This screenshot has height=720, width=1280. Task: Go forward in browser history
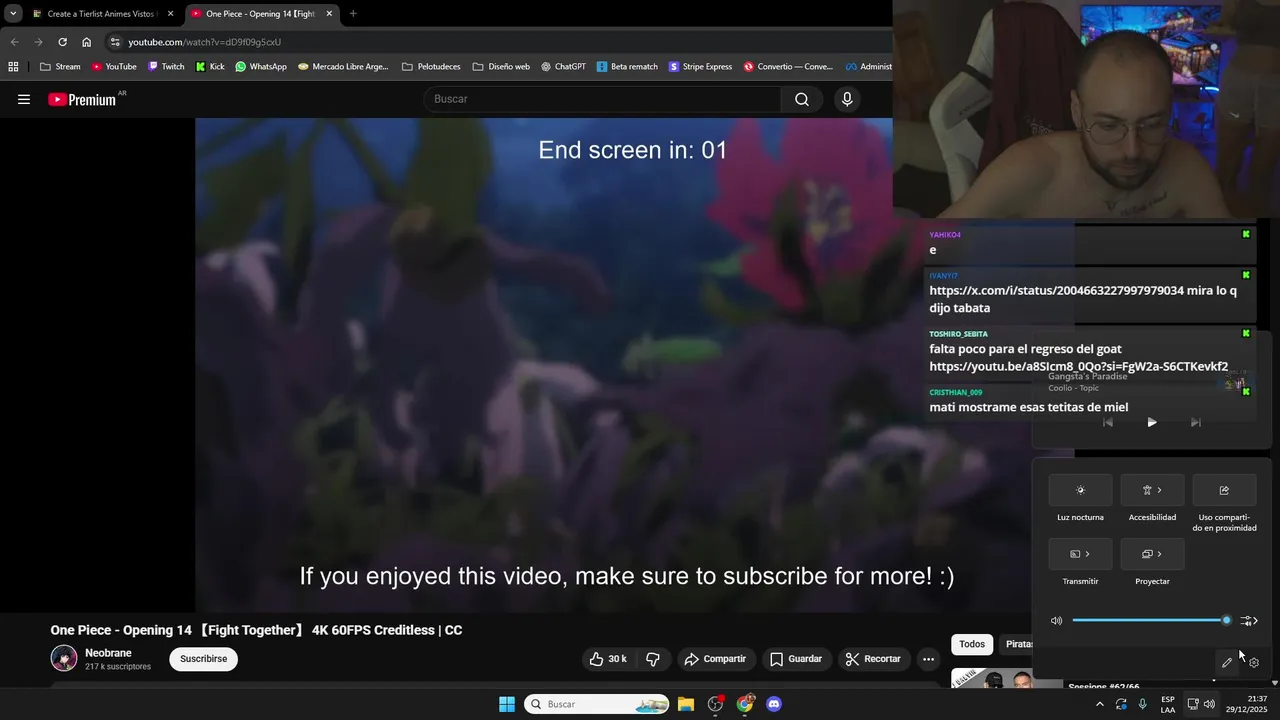coord(38,42)
